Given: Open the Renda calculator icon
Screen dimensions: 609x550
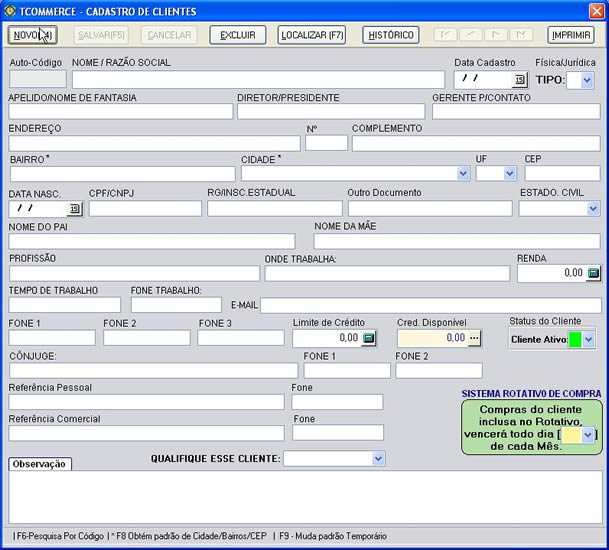Looking at the screenshot, I should point(593,273).
